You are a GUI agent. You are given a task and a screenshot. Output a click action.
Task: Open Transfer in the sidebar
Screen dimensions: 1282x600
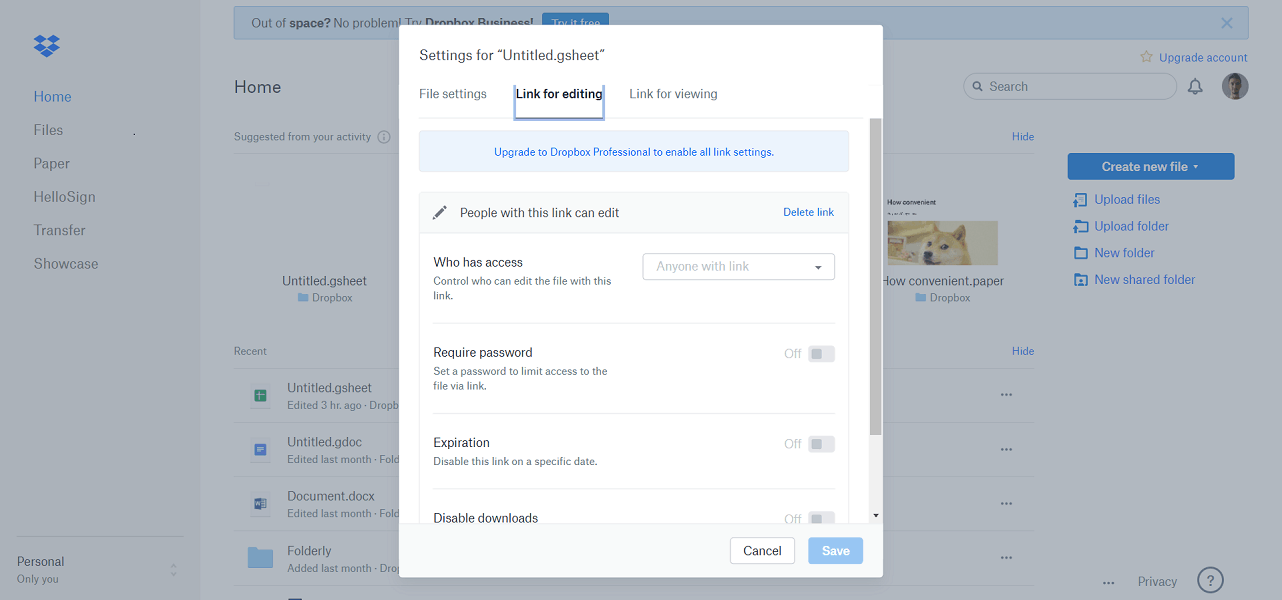point(60,230)
